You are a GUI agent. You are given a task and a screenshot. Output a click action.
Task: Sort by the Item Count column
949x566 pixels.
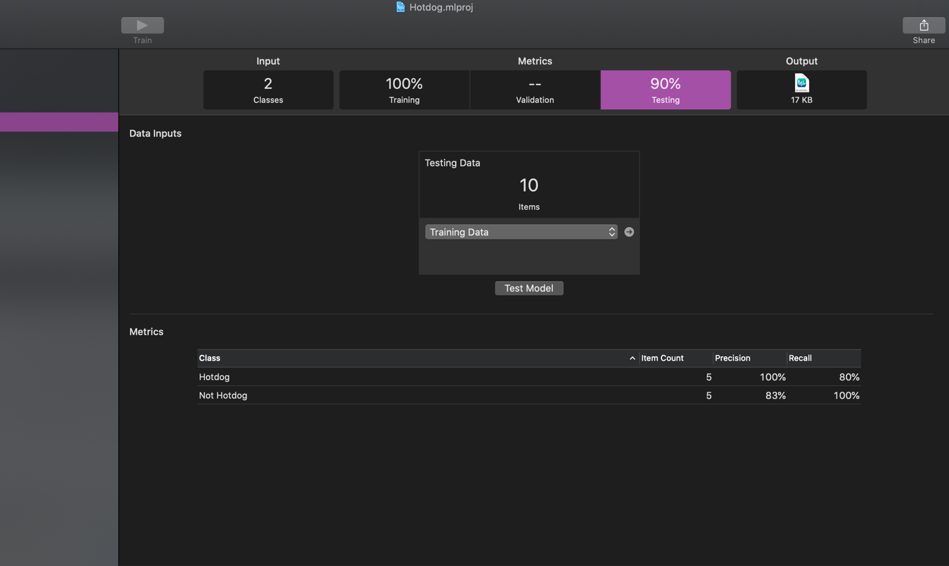(x=675, y=358)
